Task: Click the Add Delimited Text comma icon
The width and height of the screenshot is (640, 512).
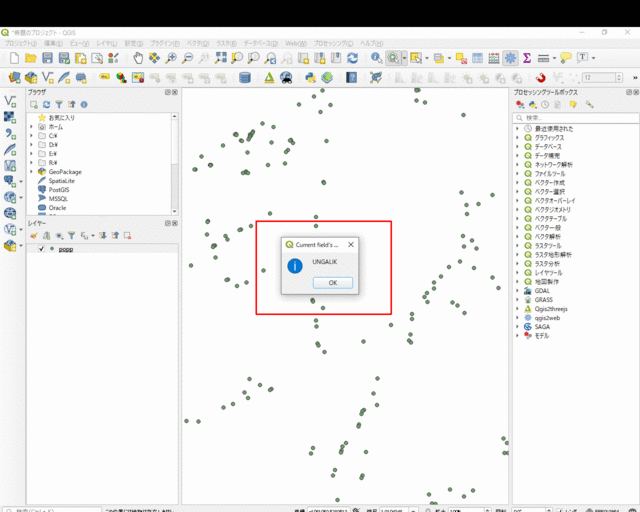Action: point(10,134)
